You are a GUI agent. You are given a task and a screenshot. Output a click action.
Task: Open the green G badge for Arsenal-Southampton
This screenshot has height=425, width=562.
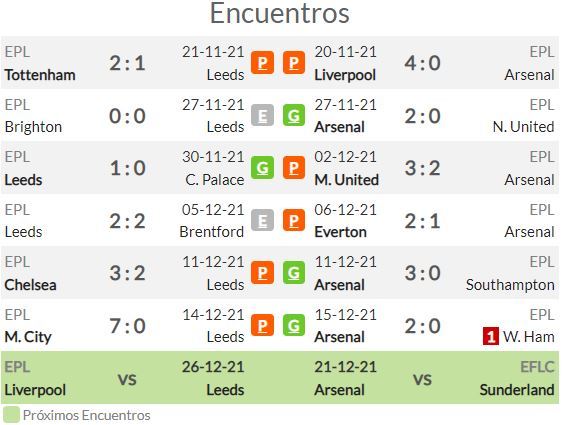pos(294,273)
